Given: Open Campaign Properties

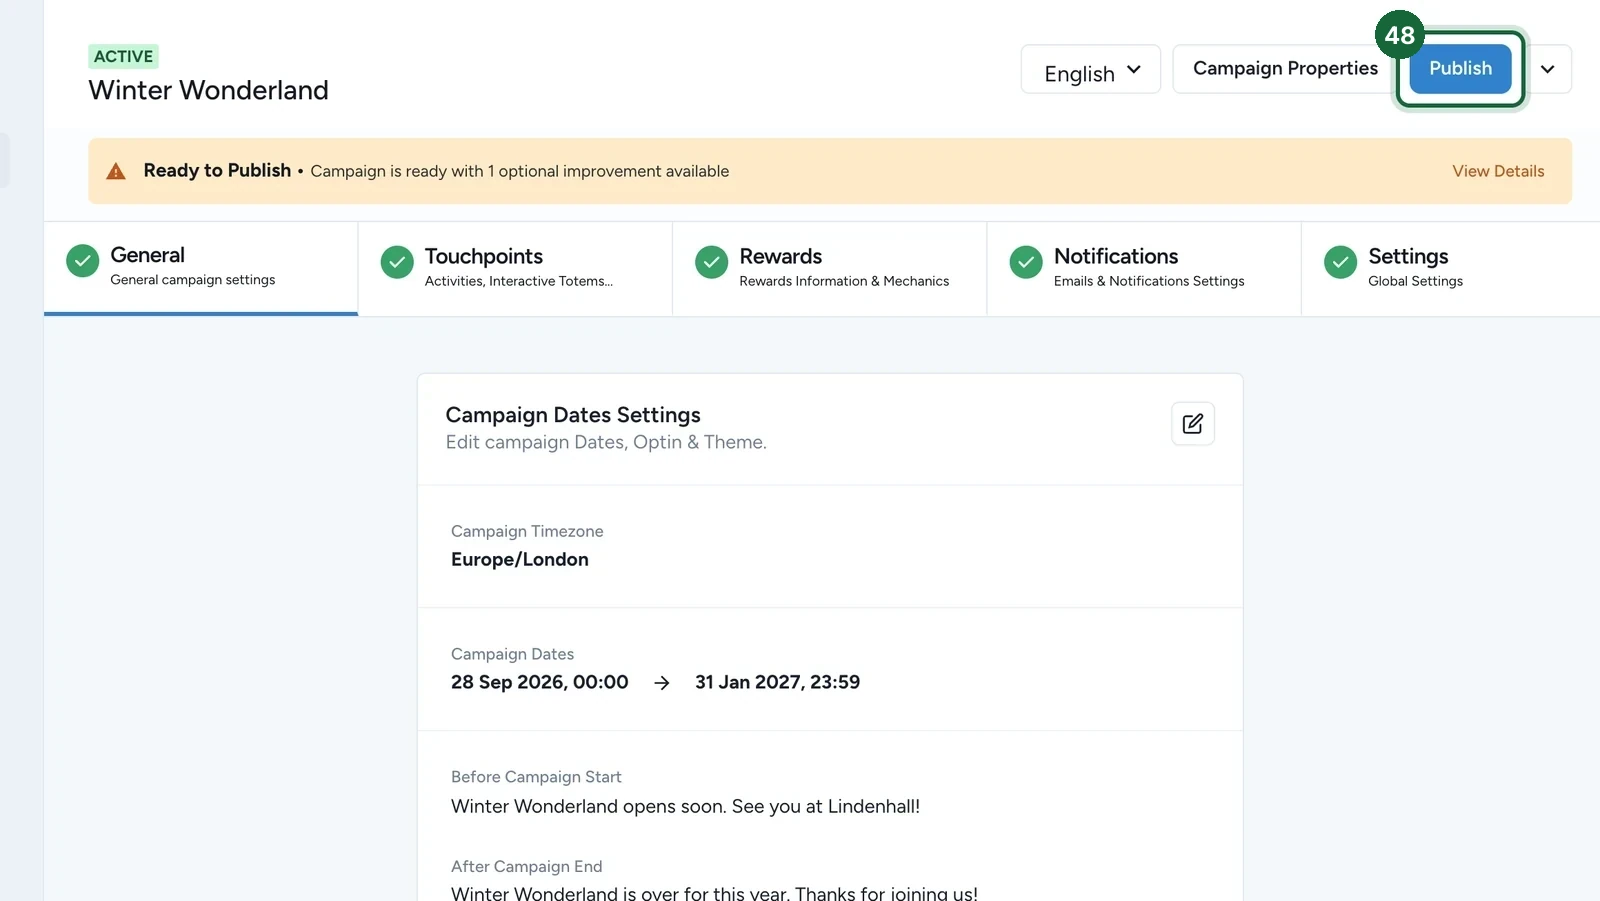Looking at the screenshot, I should 1285,69.
